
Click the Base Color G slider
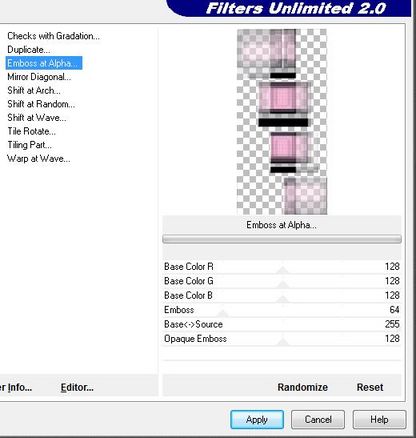[282, 281]
